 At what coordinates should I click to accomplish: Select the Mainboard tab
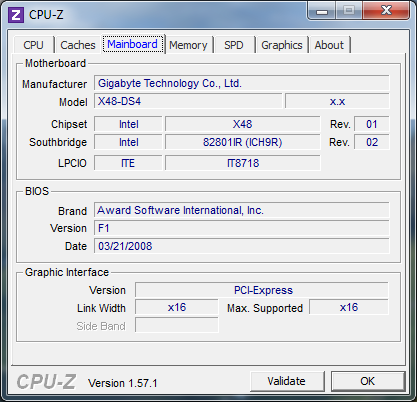click(133, 44)
